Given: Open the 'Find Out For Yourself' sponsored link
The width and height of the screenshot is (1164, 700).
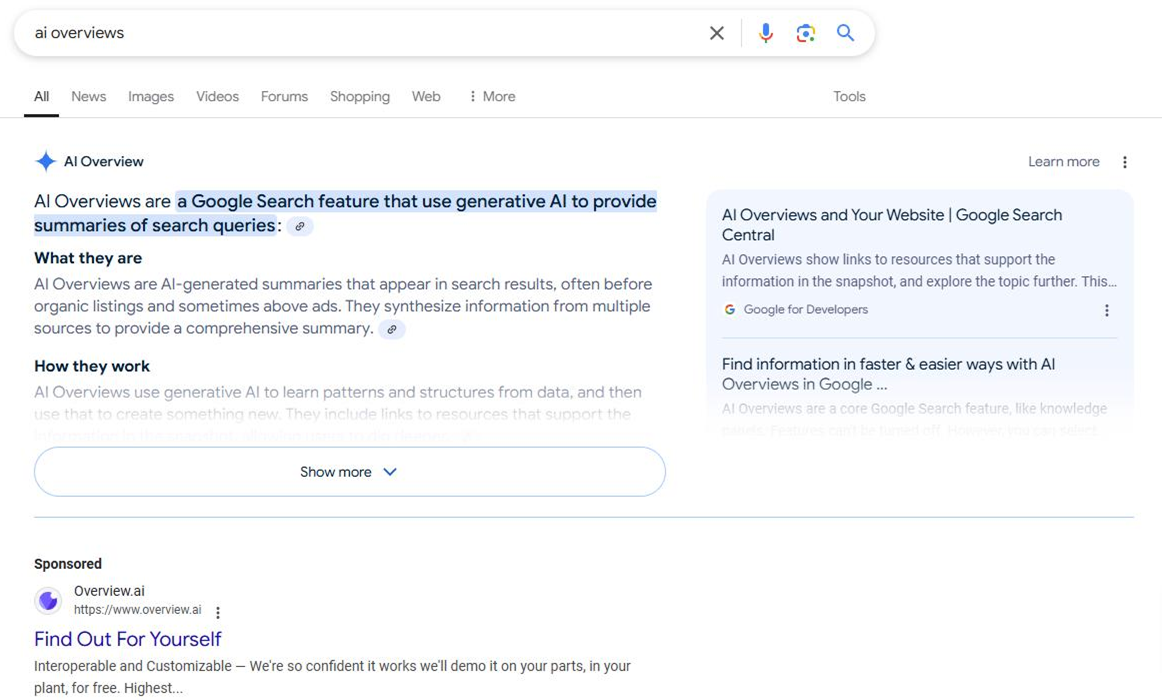Looking at the screenshot, I should [x=128, y=639].
